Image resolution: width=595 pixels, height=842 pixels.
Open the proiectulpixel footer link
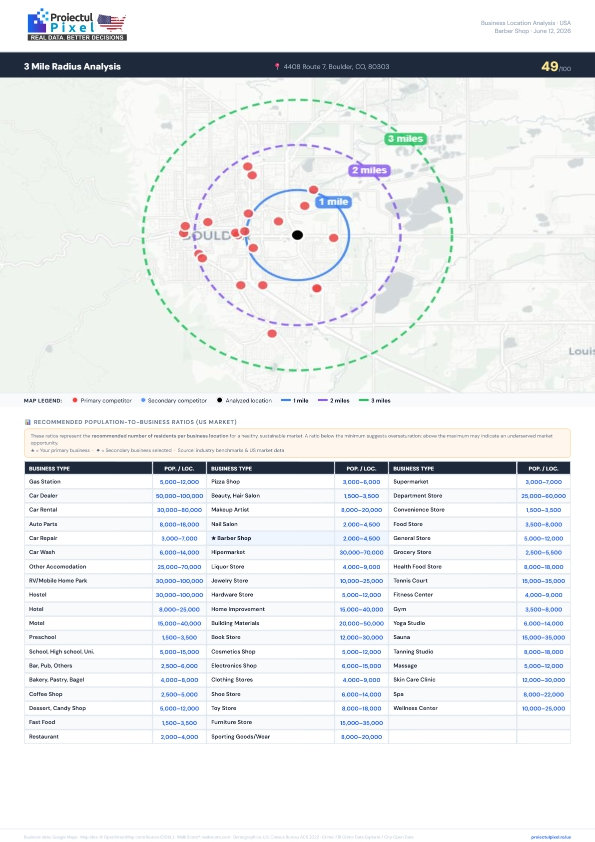tap(550, 837)
